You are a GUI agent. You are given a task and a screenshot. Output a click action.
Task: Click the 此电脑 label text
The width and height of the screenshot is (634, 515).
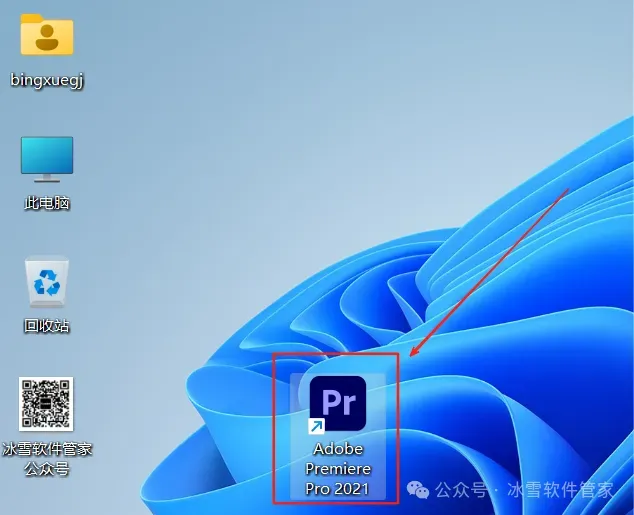(47, 203)
